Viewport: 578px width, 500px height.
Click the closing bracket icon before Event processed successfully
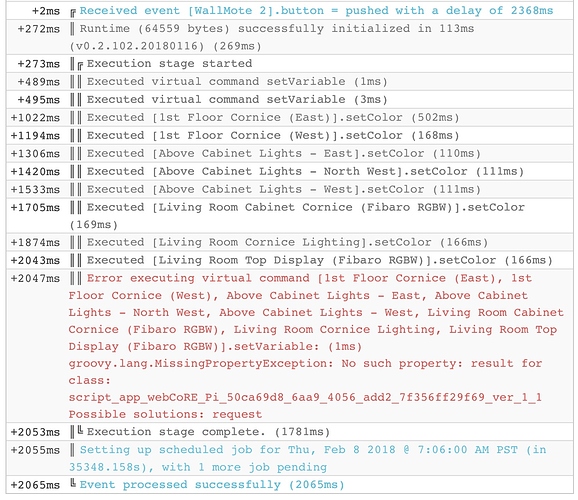pyautogui.click(x=73, y=483)
